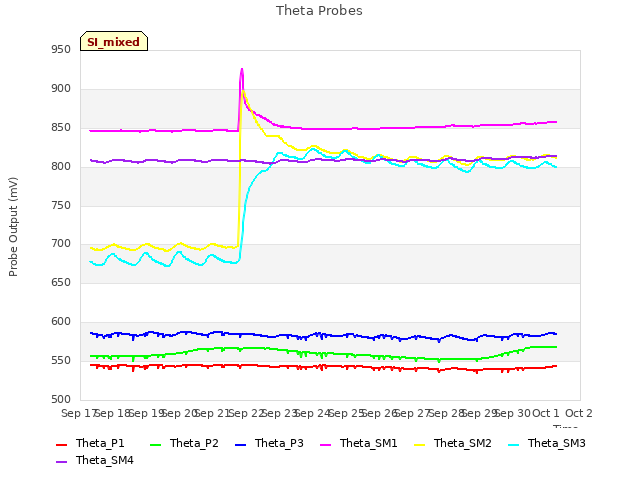
Task: Click the Oct 2 x-axis date label
Action: coord(579,413)
